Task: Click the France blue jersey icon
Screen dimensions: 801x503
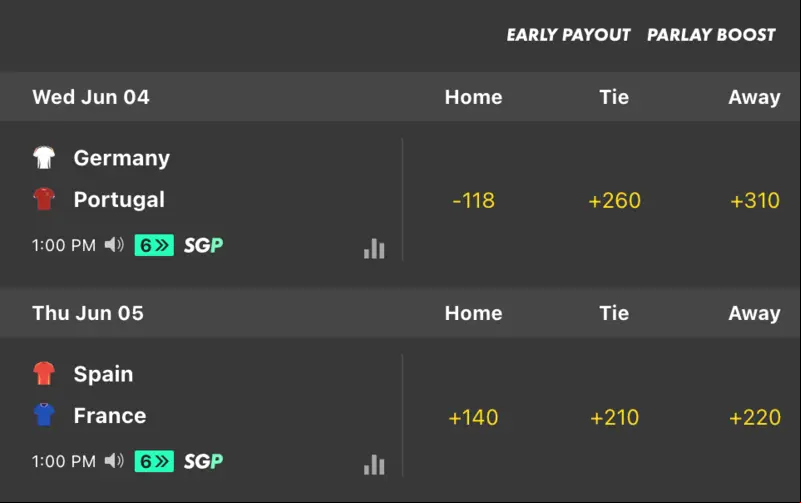Action: 44,415
